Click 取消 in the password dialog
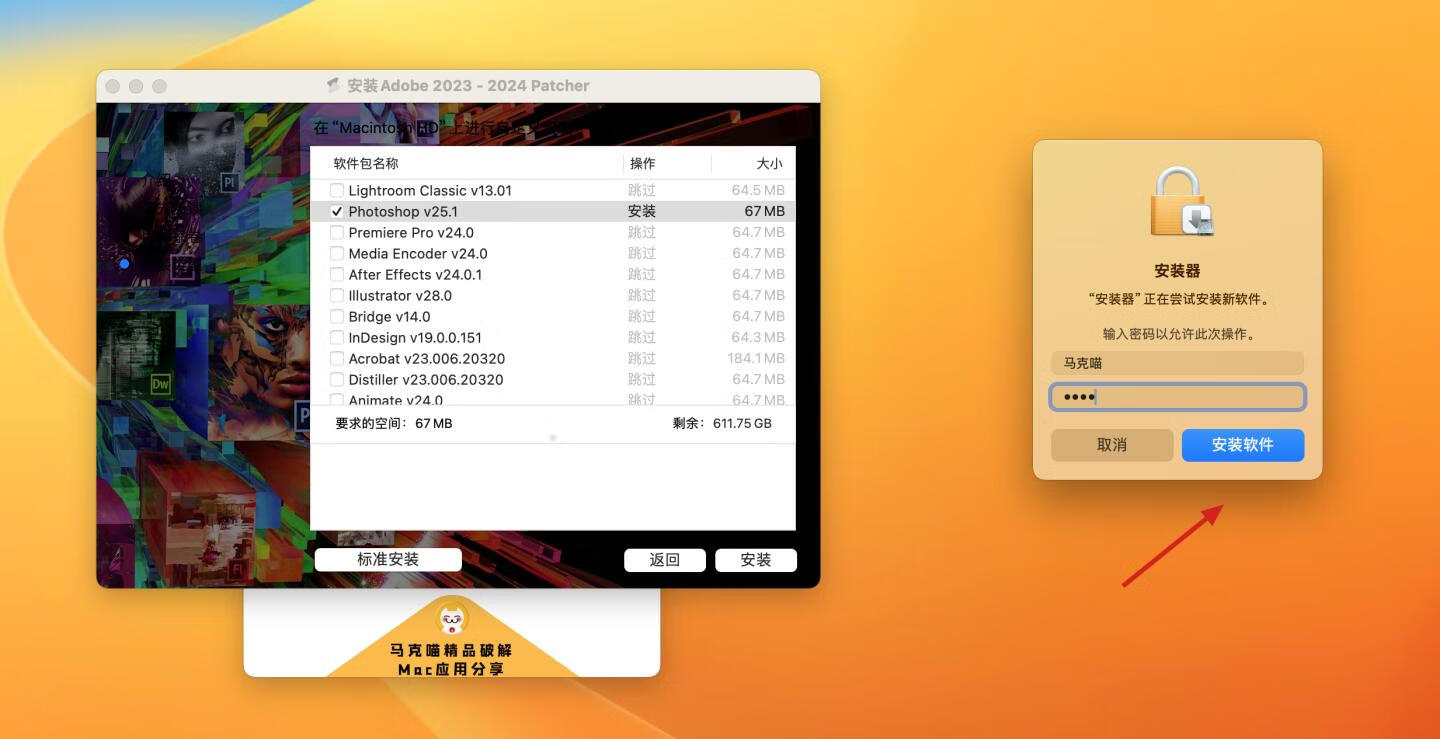Image resolution: width=1440 pixels, height=739 pixels. tap(1112, 445)
